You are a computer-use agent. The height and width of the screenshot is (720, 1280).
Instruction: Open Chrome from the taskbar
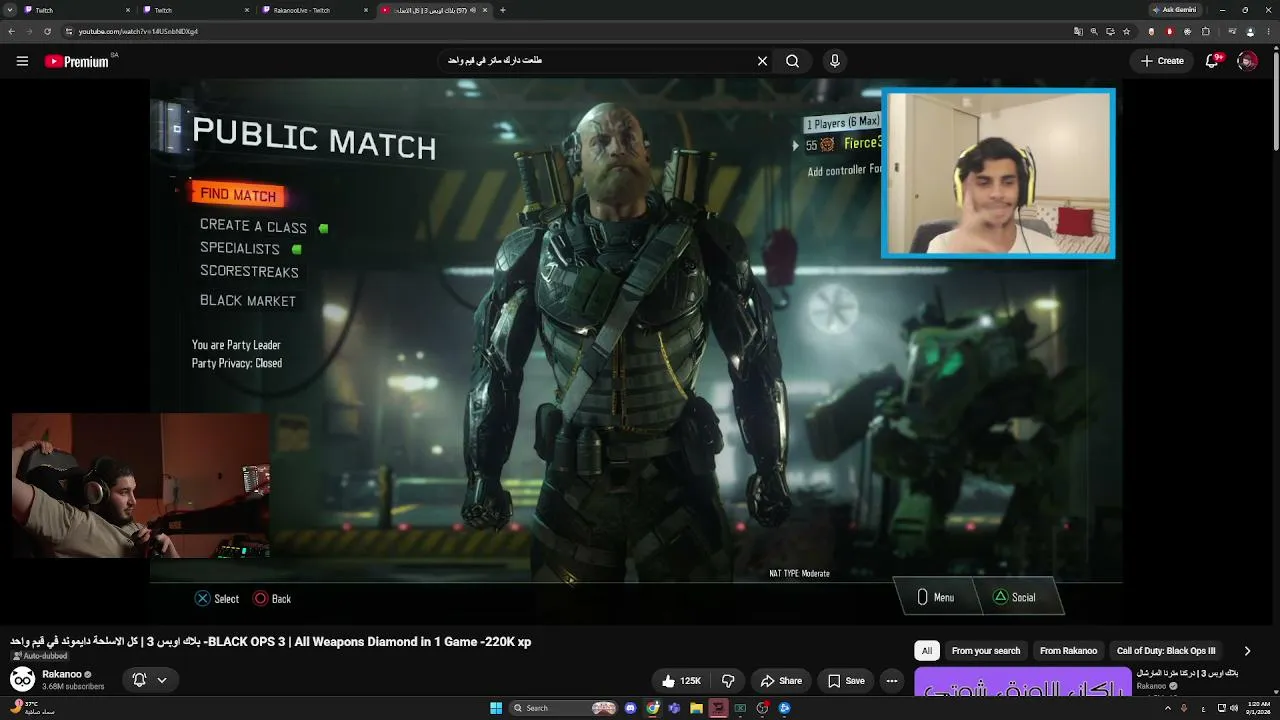653,708
